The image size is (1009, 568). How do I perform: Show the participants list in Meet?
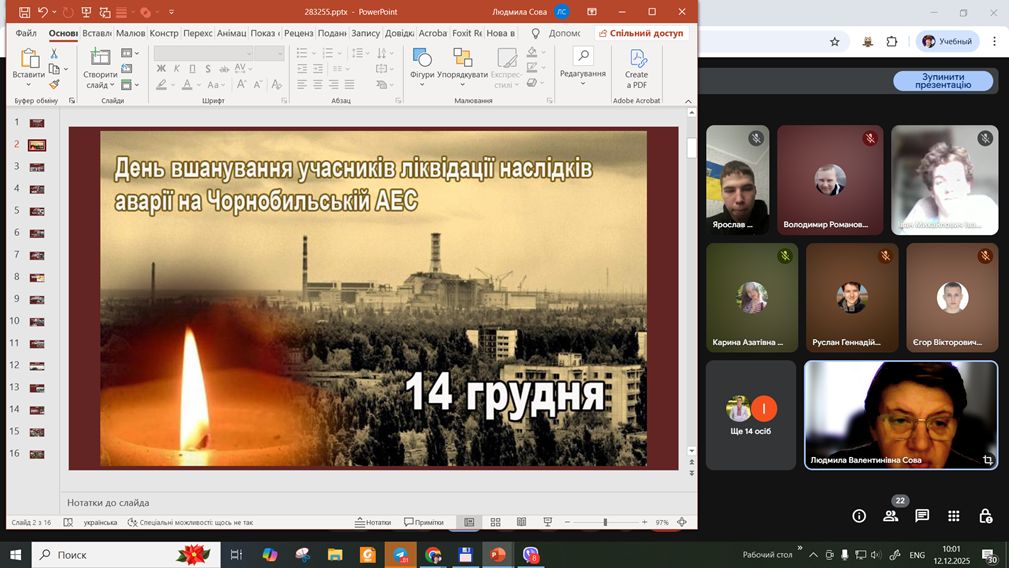point(891,516)
